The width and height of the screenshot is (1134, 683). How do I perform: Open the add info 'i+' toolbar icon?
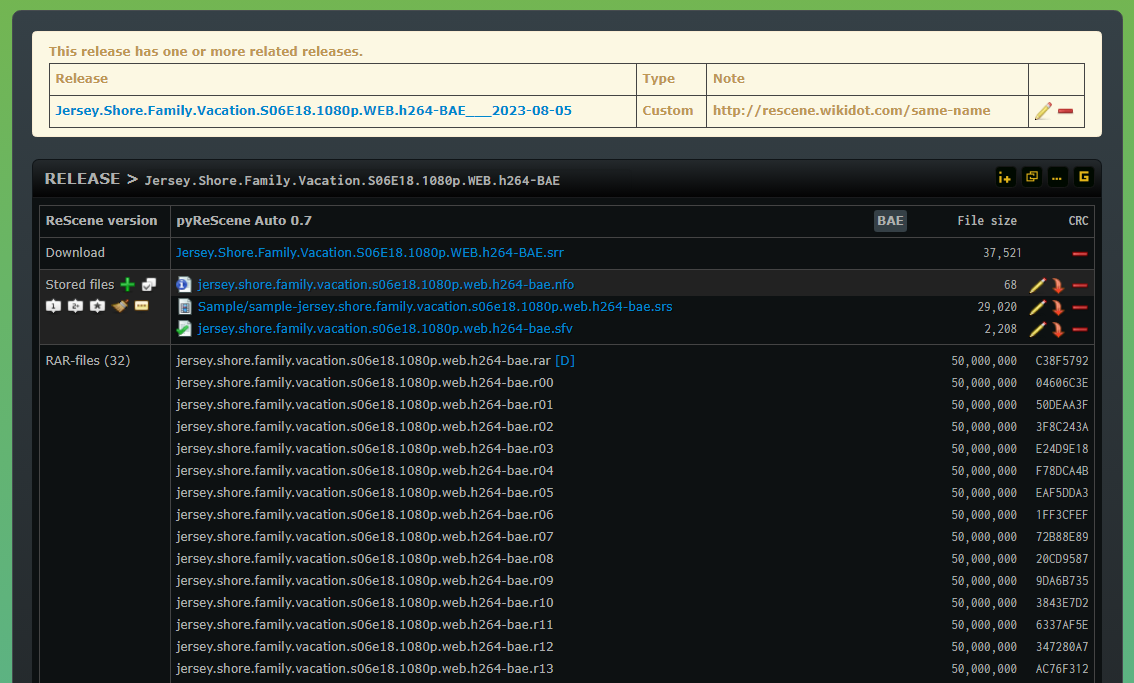coord(1005,177)
